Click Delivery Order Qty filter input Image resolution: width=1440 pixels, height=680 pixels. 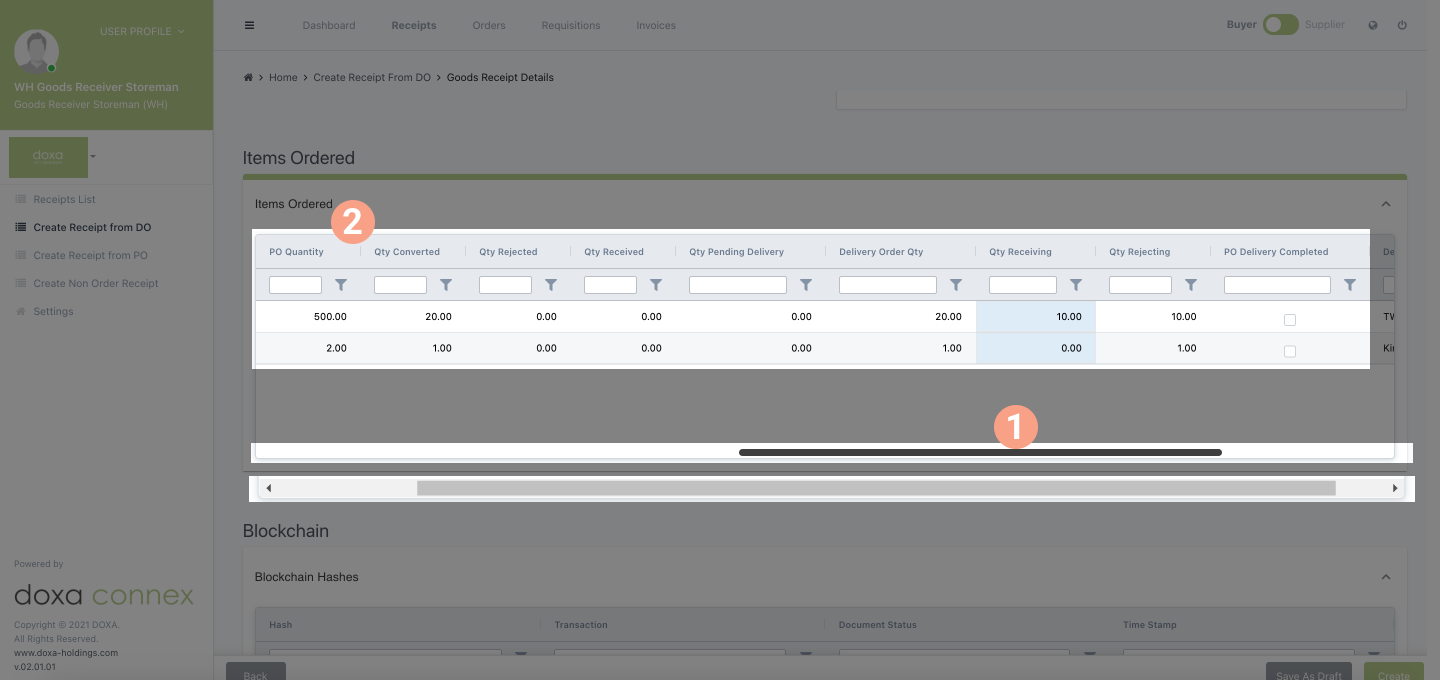coord(888,285)
